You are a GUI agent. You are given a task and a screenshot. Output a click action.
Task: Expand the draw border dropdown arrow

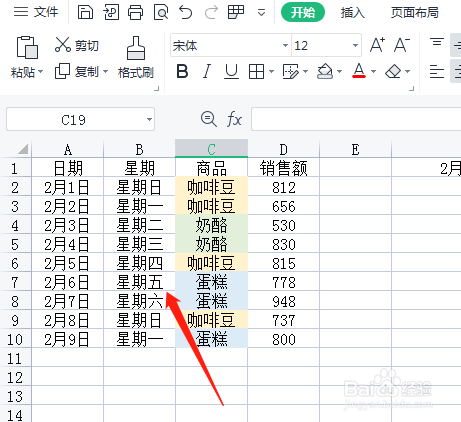(305, 71)
